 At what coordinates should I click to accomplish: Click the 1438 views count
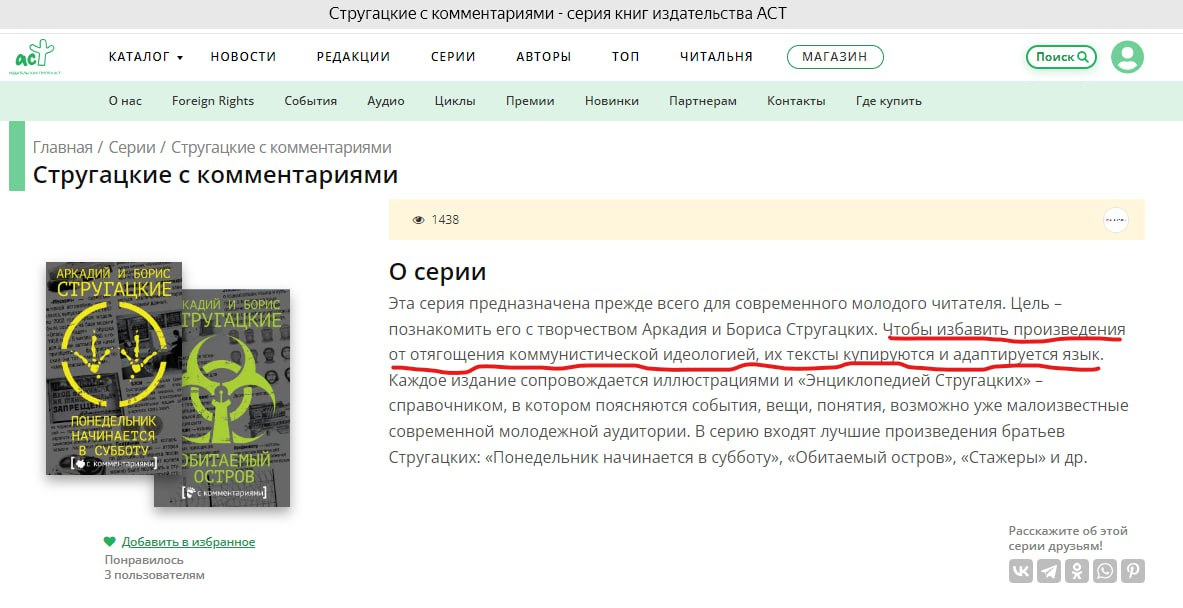click(x=445, y=220)
